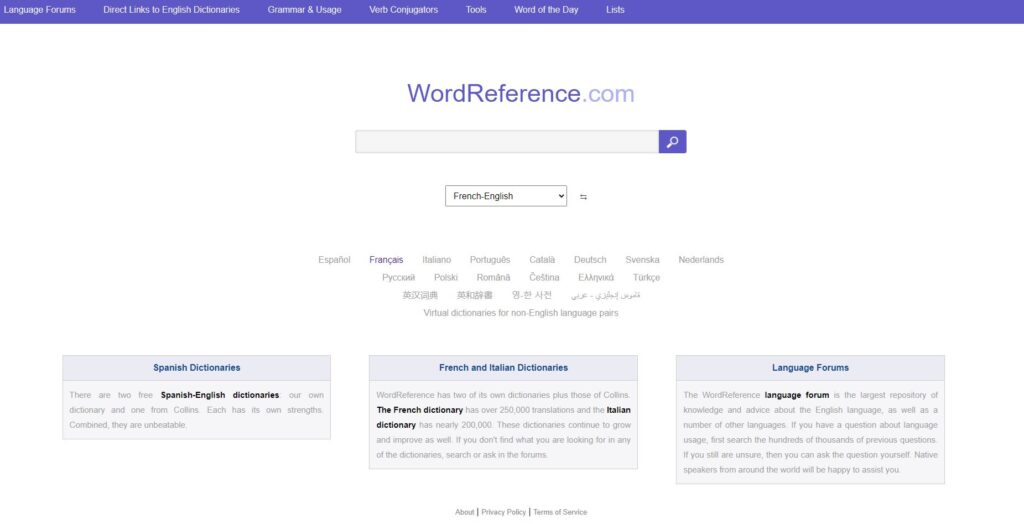Open the Grammar & Usage menu
The width and height of the screenshot is (1024, 524).
click(304, 10)
